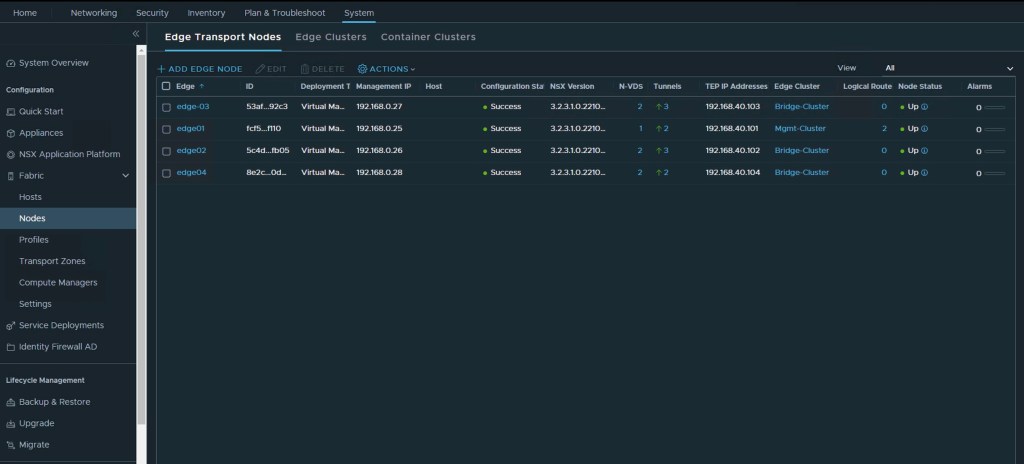This screenshot has height=464, width=1024.
Task: Collapse the sidebar with double-chevron icon
Action: pos(136,34)
